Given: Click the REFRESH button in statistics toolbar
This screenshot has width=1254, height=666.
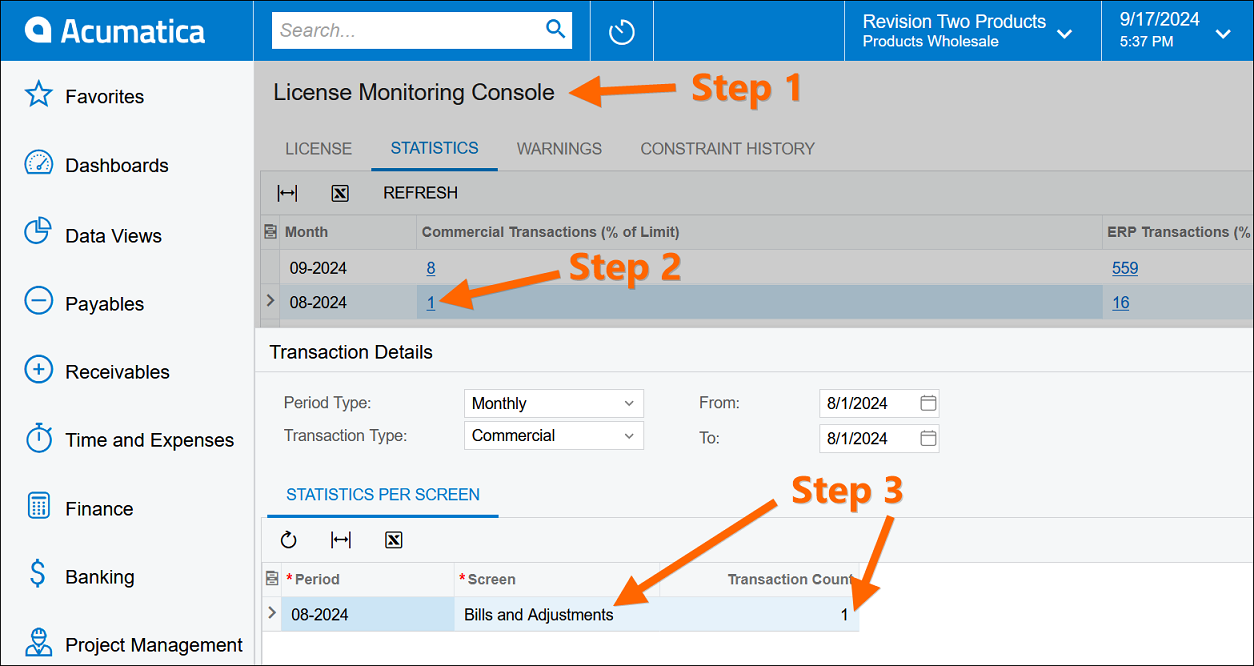Looking at the screenshot, I should click(420, 193).
